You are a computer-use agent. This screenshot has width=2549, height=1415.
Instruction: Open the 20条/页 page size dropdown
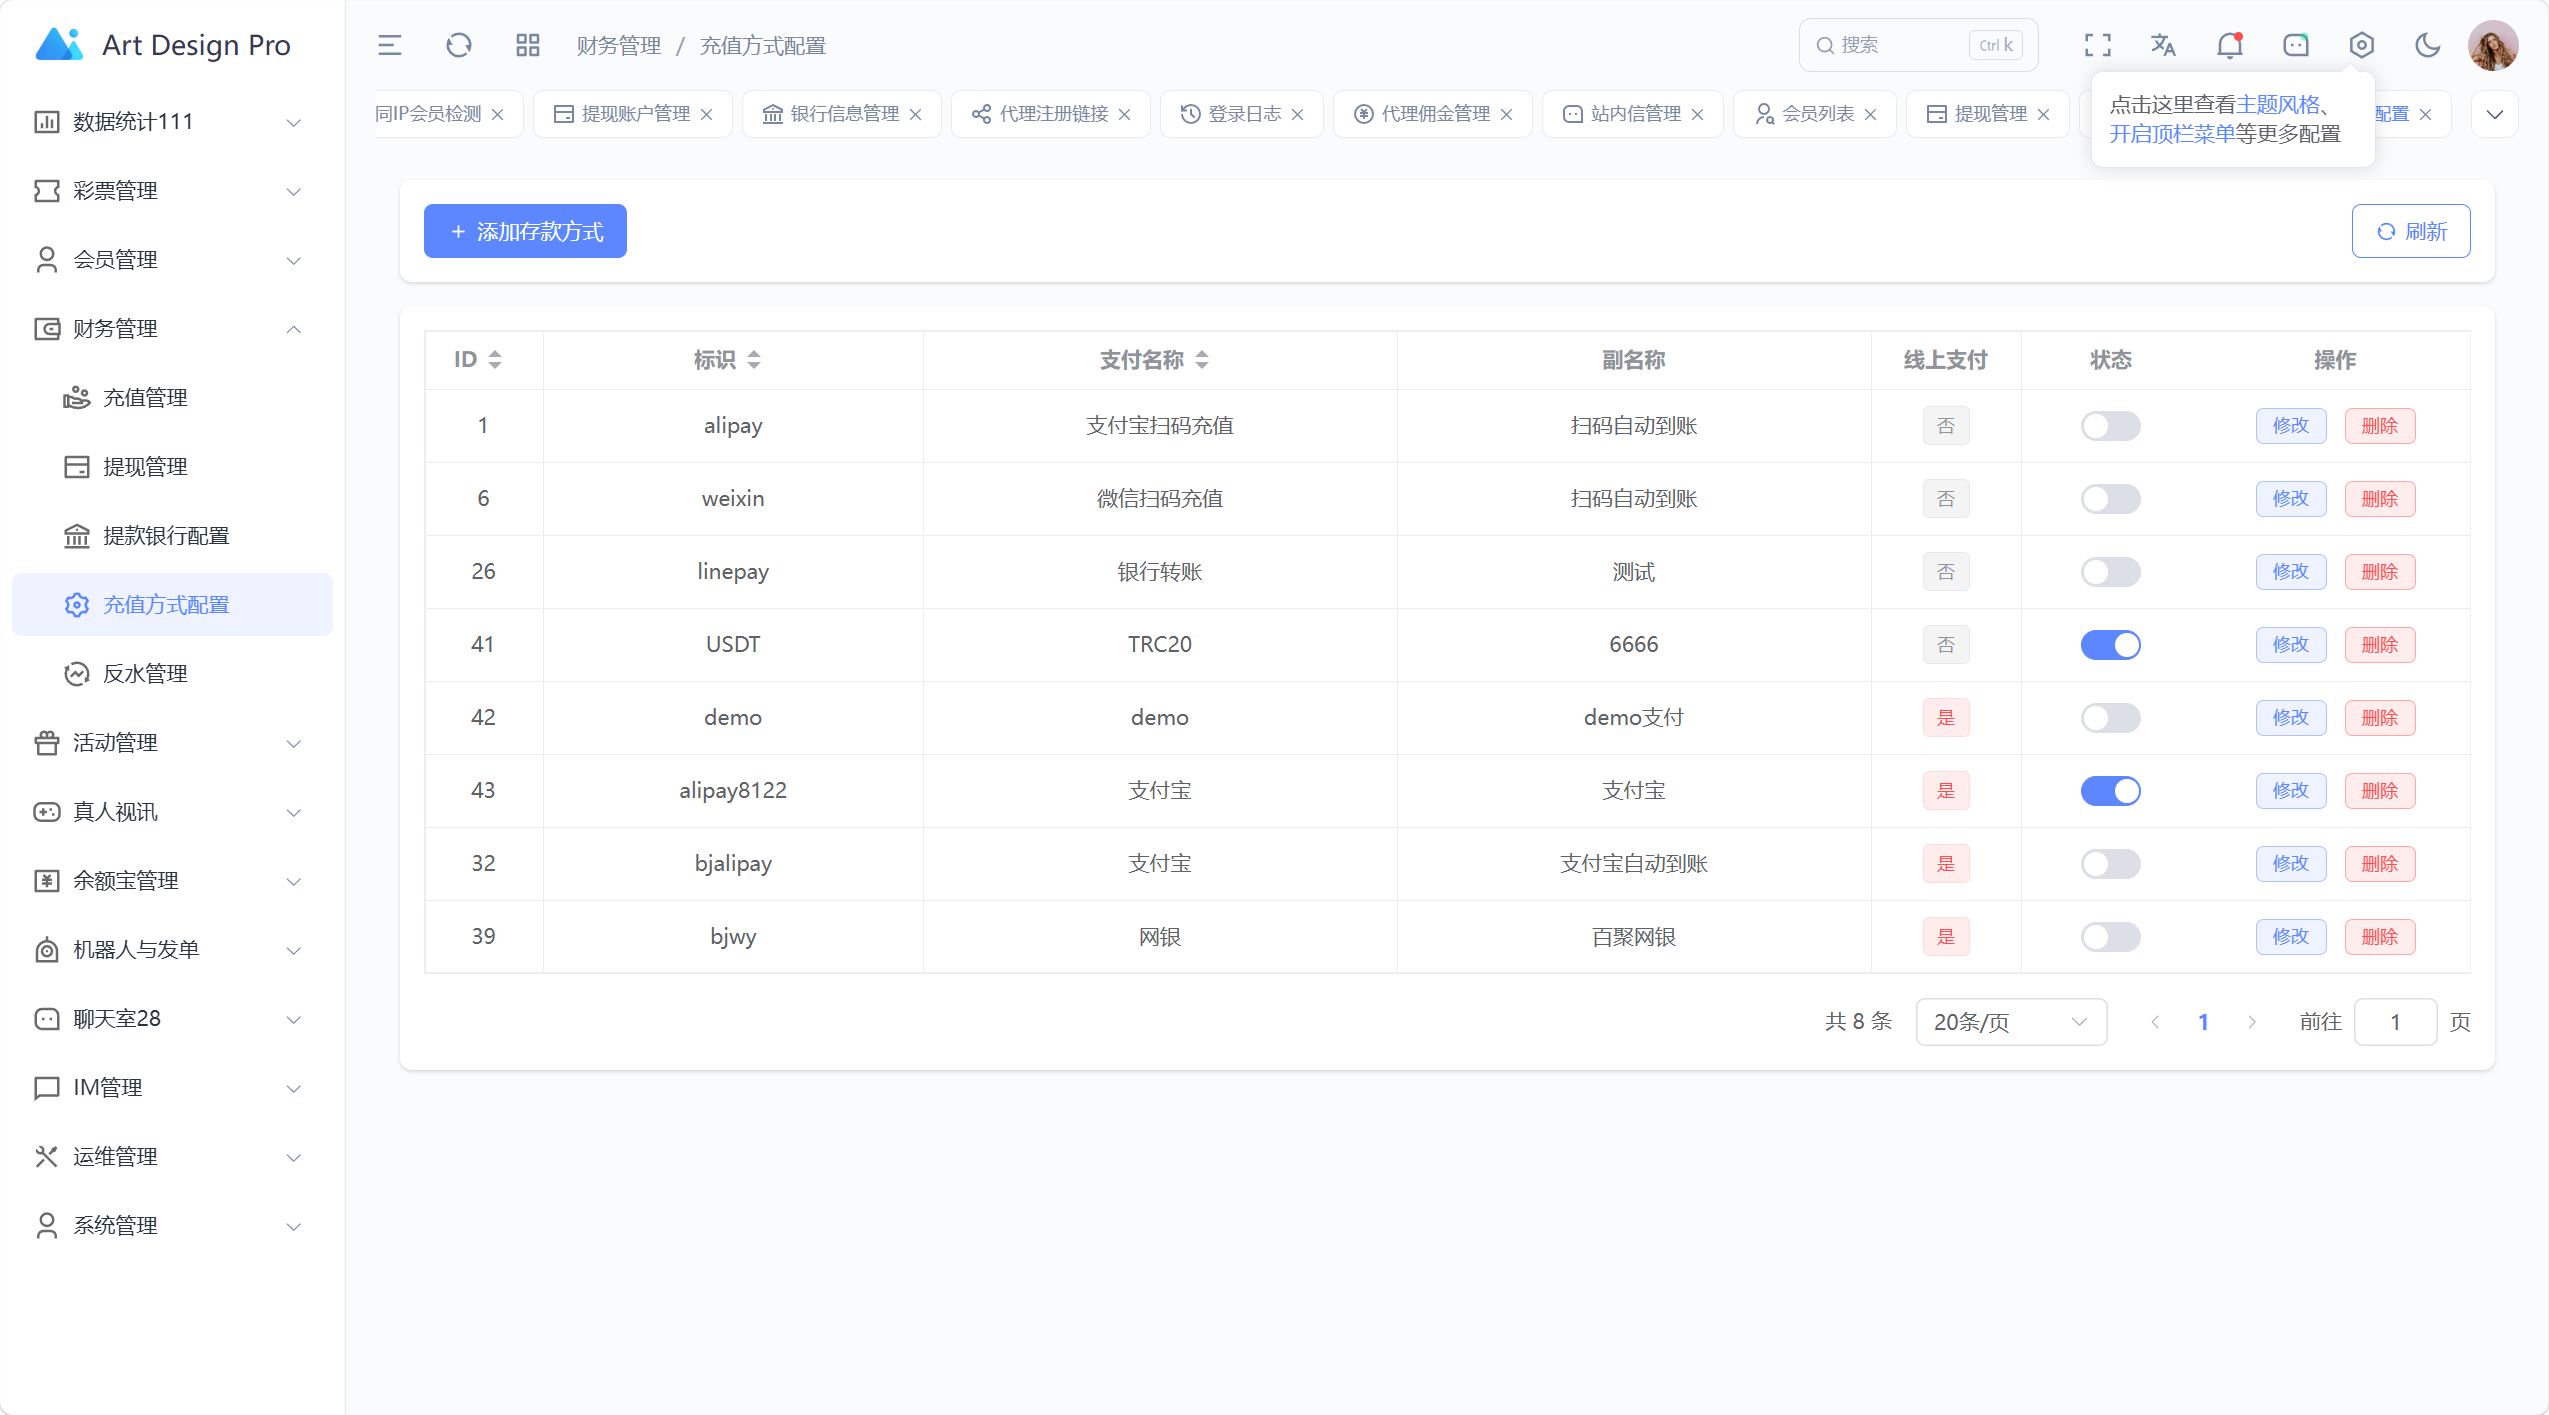[x=2011, y=1022]
